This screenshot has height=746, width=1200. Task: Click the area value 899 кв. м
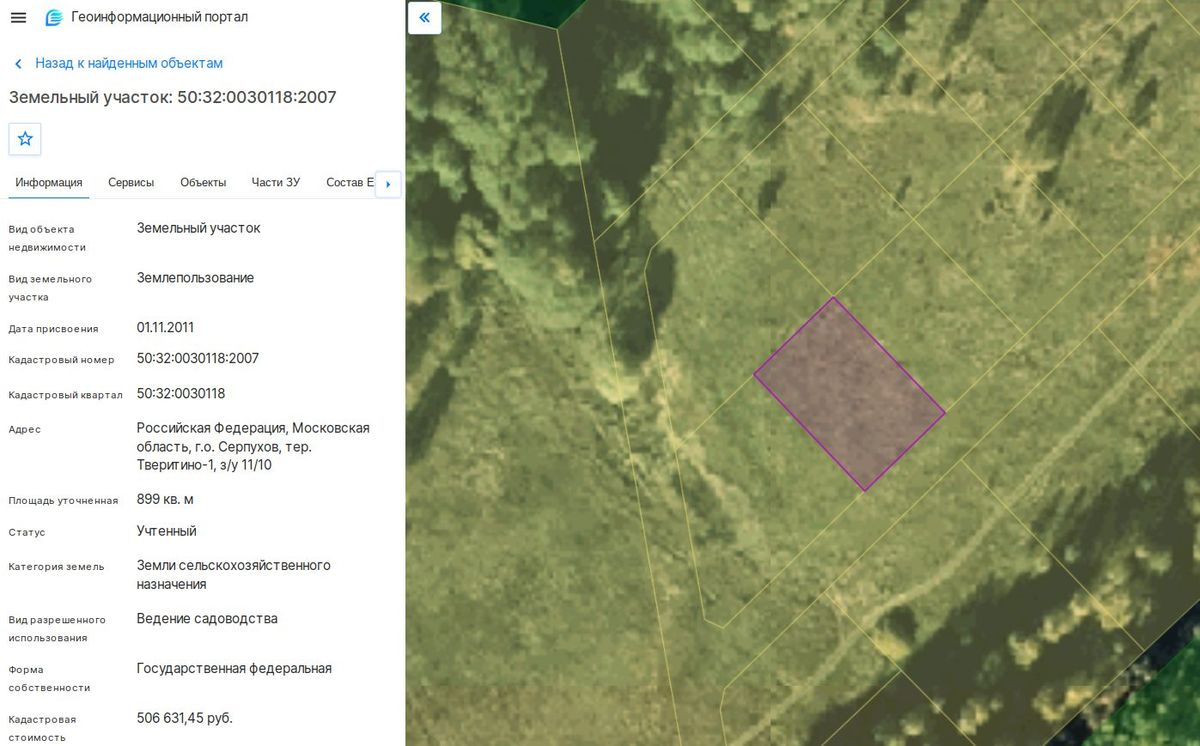tap(165, 499)
